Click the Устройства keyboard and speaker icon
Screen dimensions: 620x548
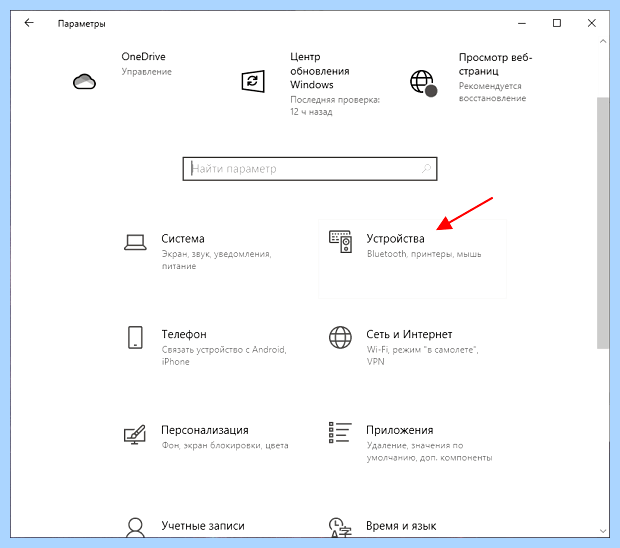(x=340, y=242)
